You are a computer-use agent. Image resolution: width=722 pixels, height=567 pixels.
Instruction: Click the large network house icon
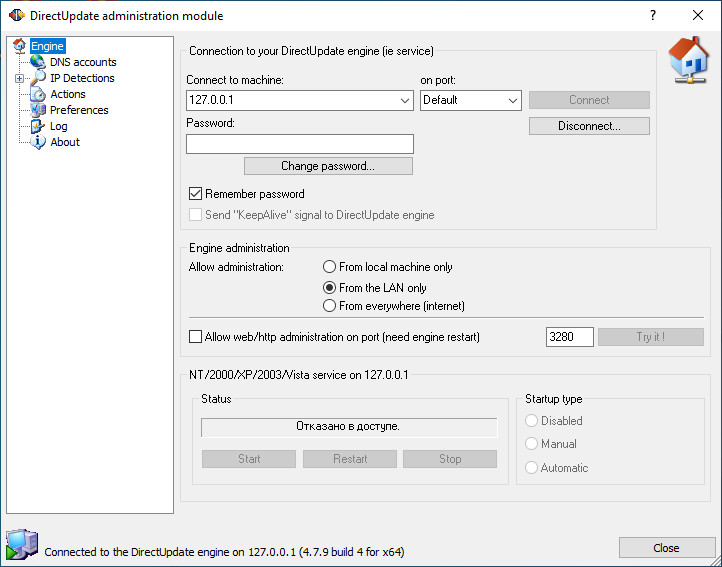coord(688,60)
